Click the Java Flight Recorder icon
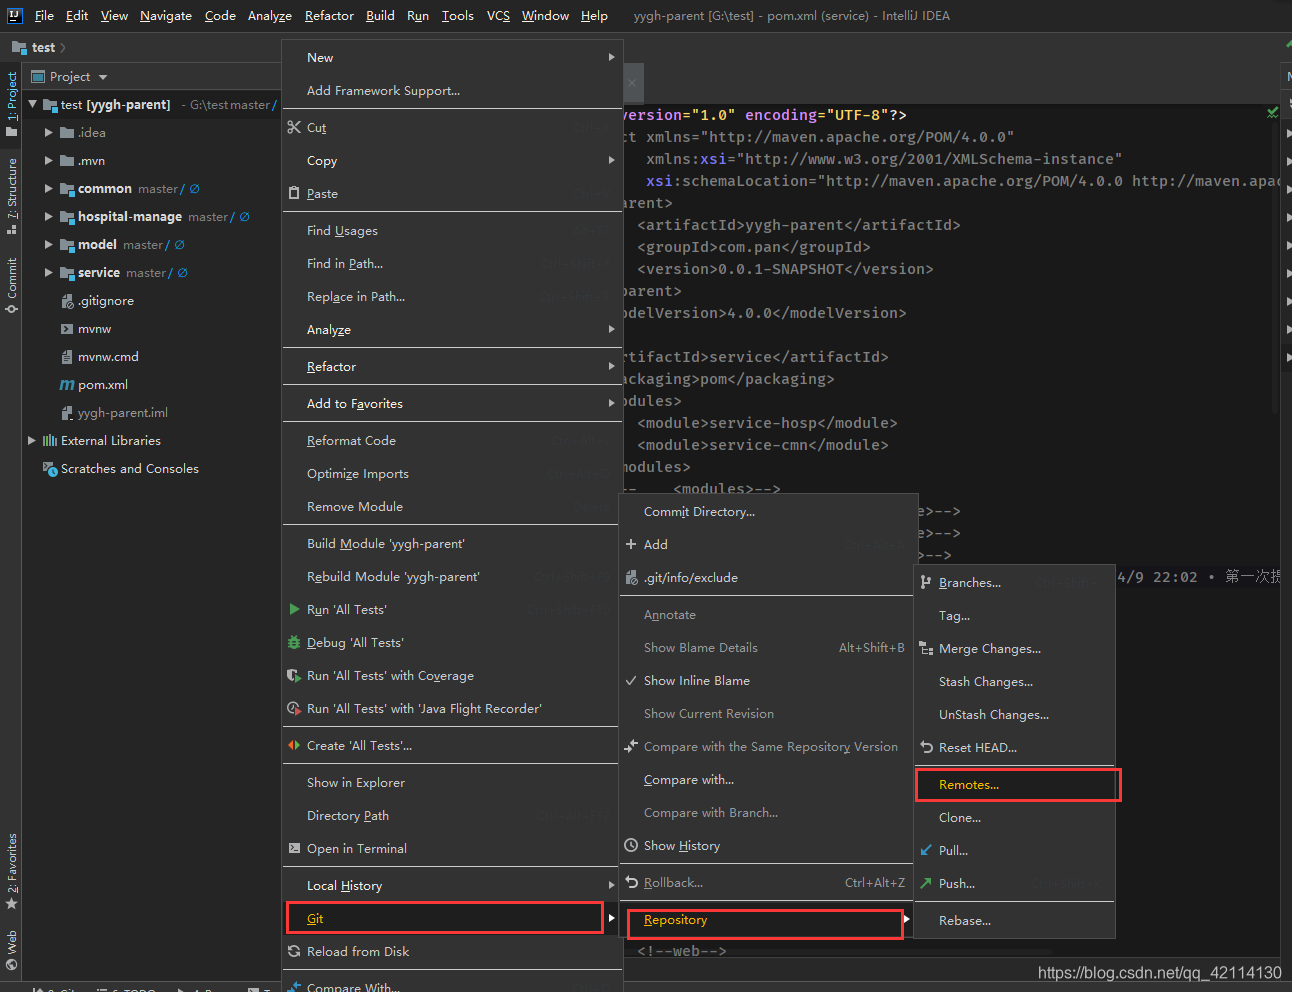This screenshot has height=992, width=1292. [294, 708]
